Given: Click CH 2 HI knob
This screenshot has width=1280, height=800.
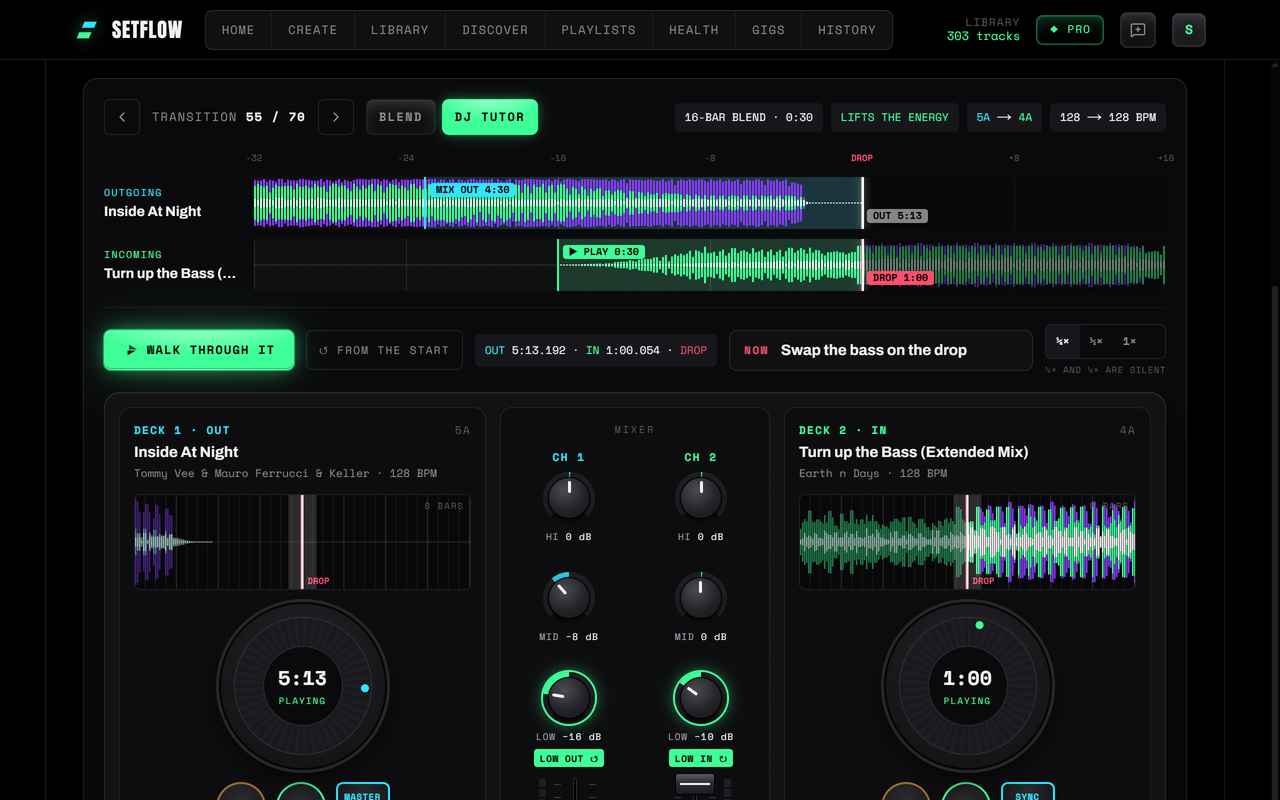Looking at the screenshot, I should [x=701, y=497].
